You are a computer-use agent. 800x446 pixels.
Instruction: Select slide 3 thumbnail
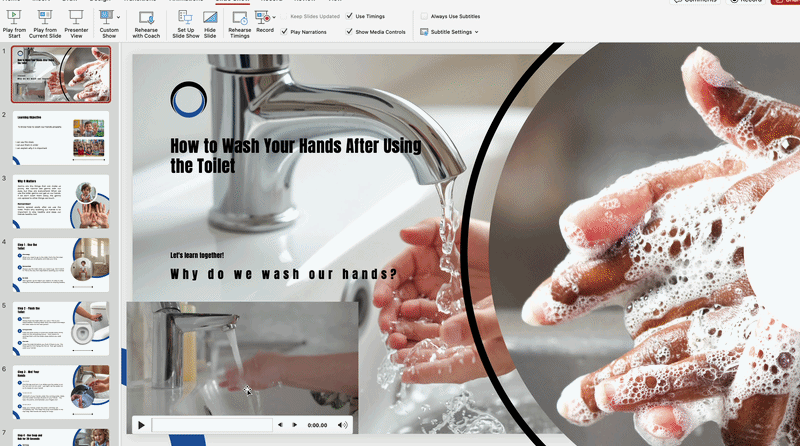pyautogui.click(x=61, y=202)
